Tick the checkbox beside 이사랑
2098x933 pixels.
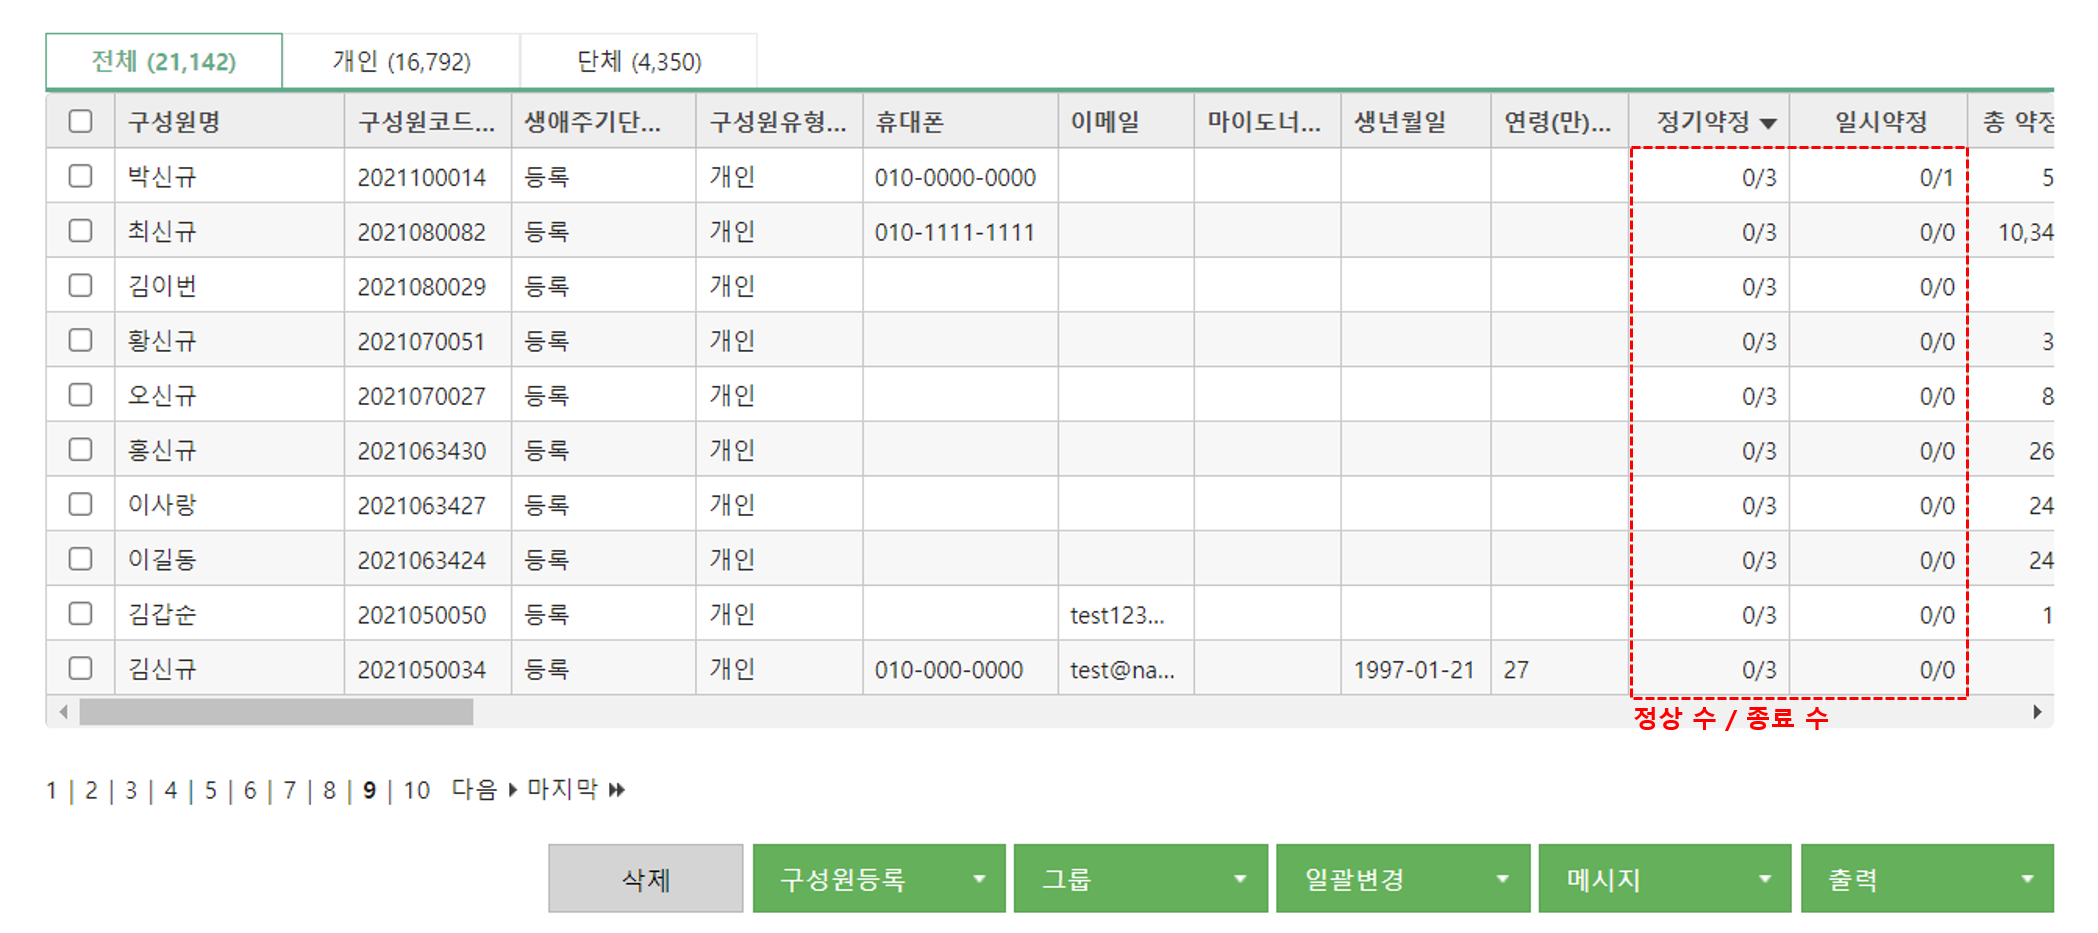coord(81,504)
